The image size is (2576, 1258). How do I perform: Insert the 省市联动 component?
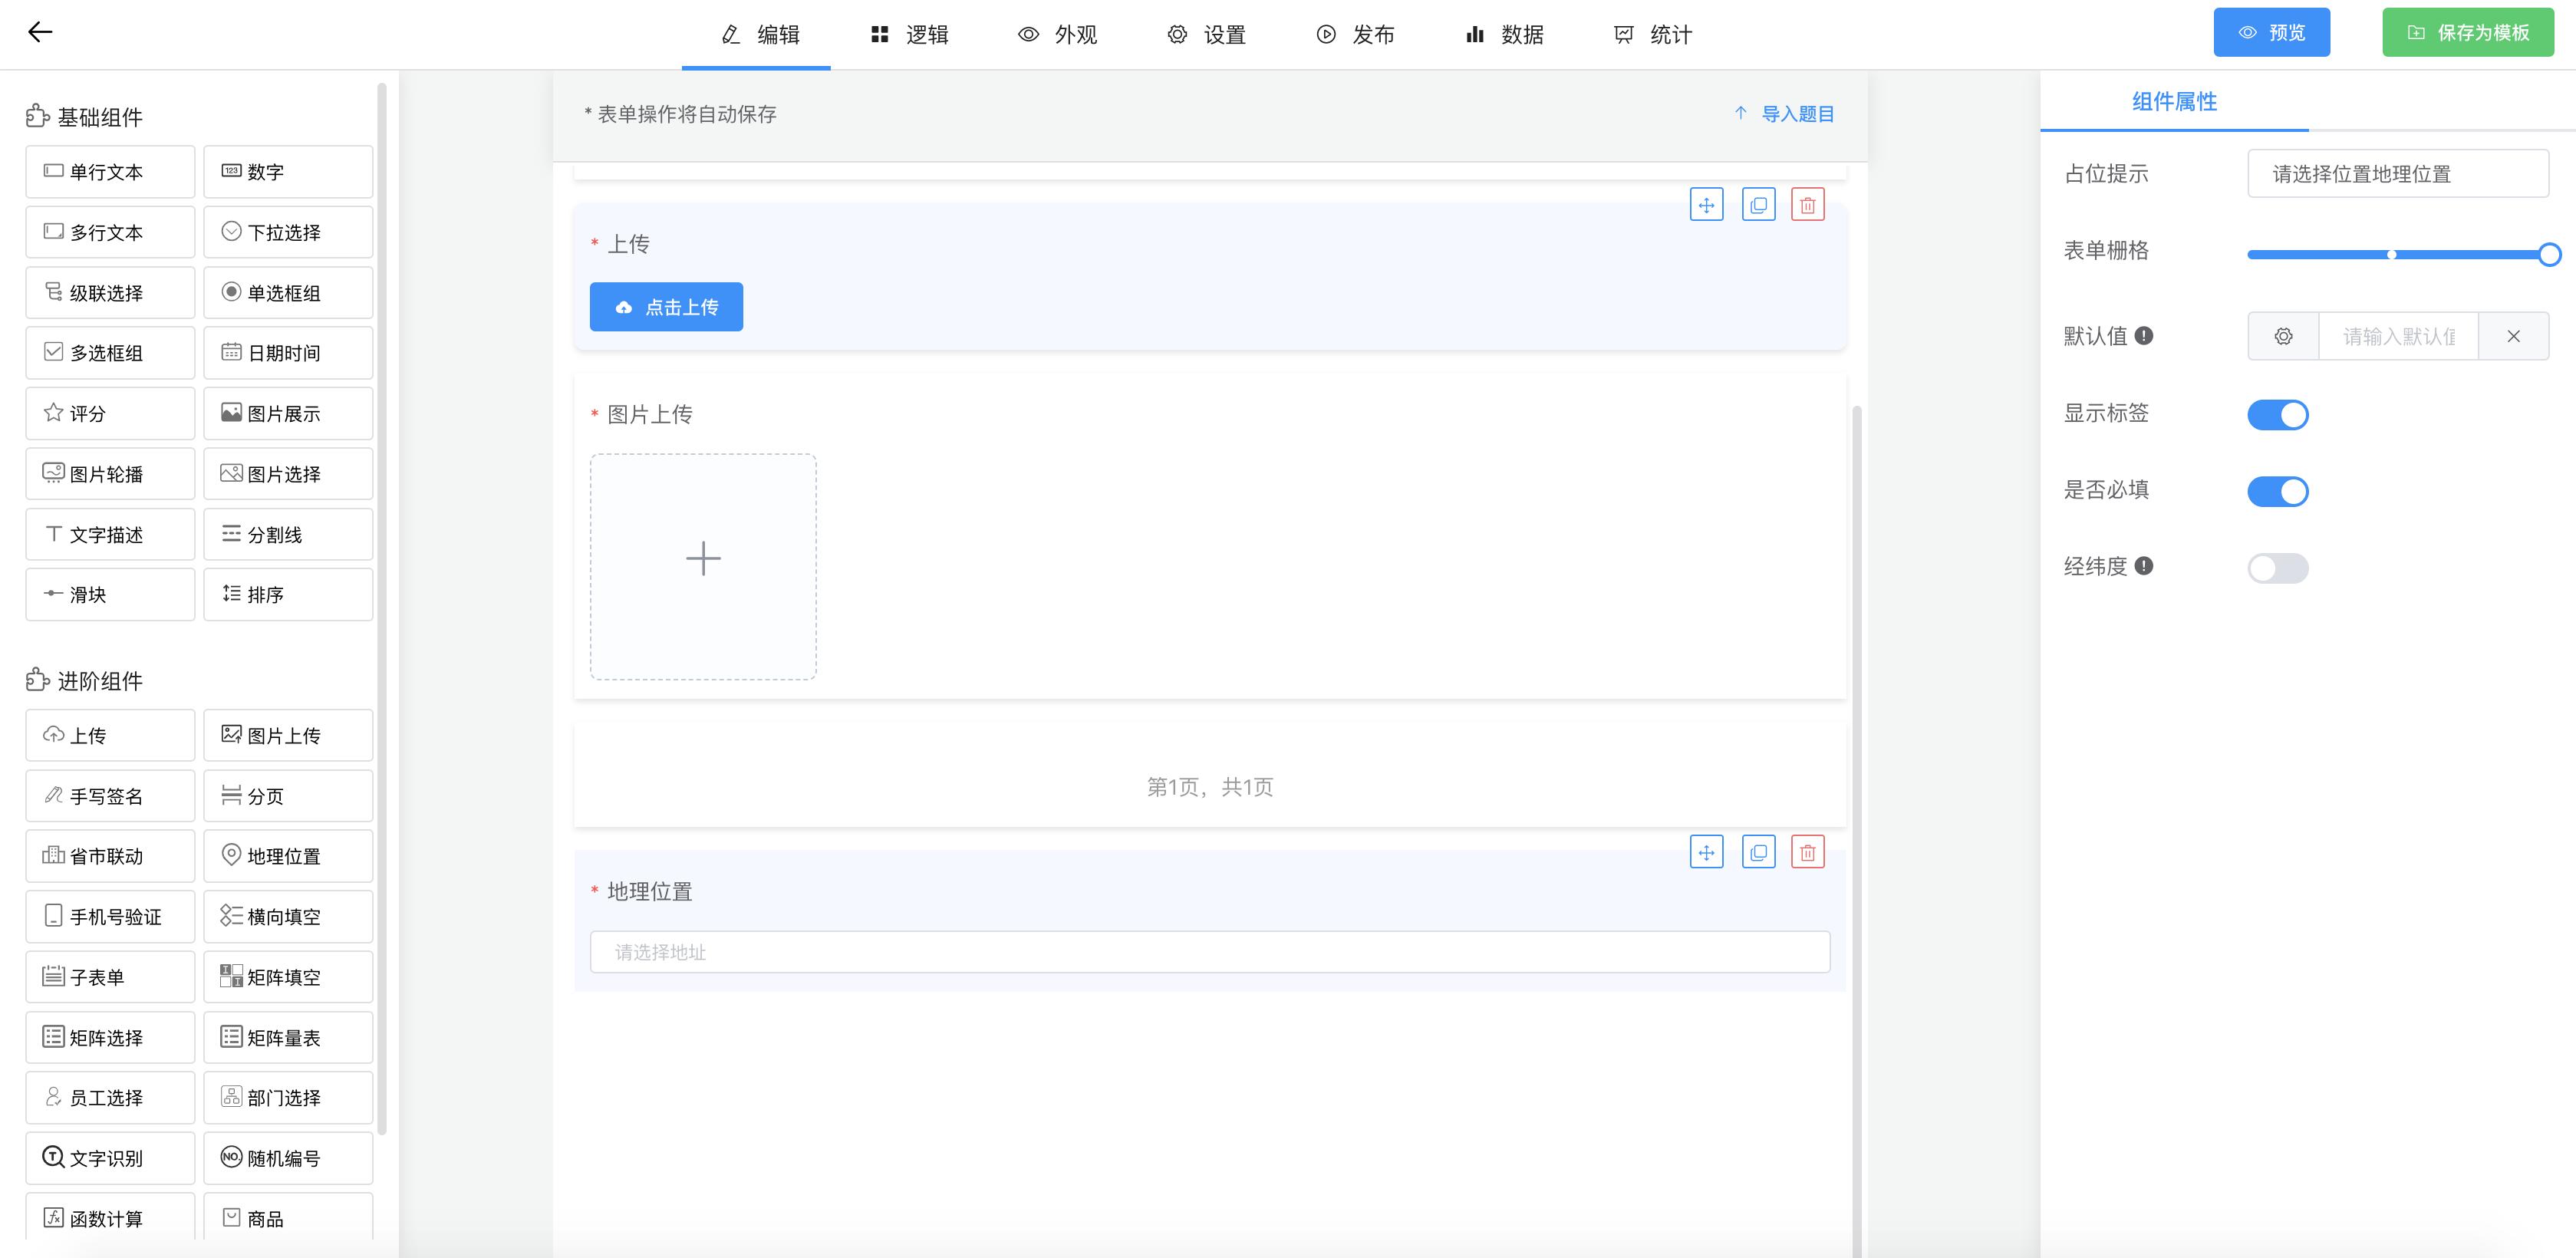(x=110, y=856)
